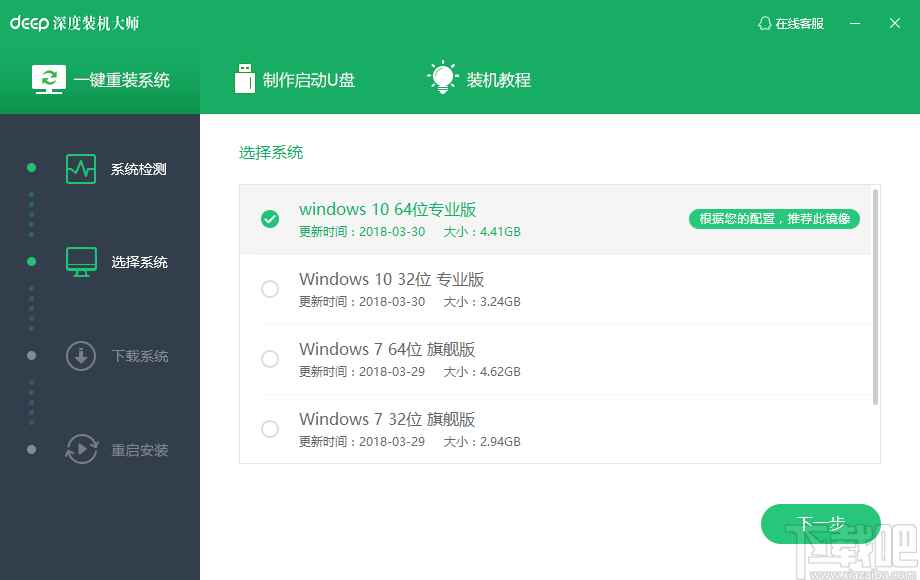Click the deep logo in the title bar
Viewport: 920px width, 580px height.
click(x=32, y=22)
